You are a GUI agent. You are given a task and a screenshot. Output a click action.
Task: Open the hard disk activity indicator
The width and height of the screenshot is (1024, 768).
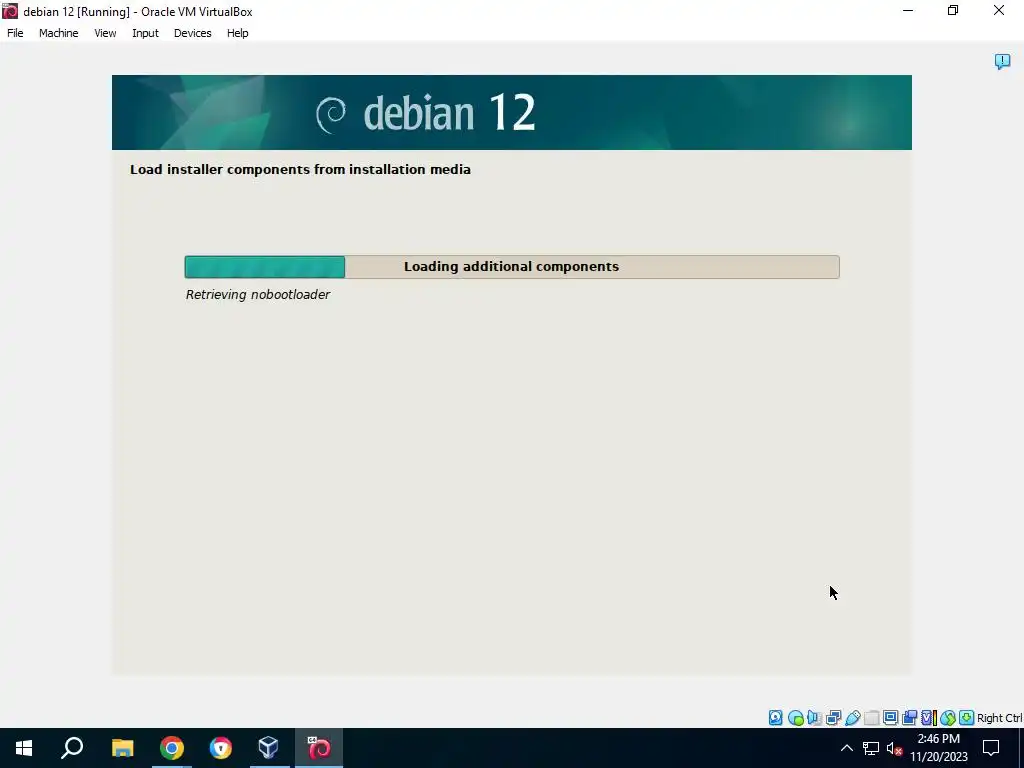point(775,718)
